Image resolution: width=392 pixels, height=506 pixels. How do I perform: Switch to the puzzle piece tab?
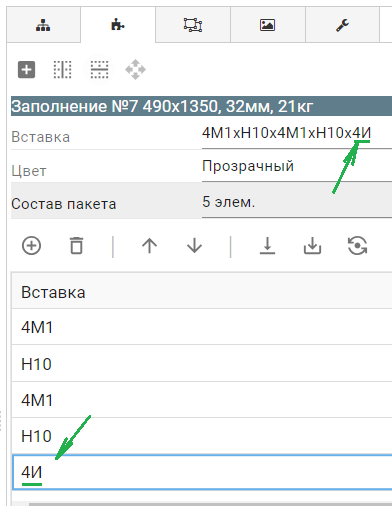(118, 25)
